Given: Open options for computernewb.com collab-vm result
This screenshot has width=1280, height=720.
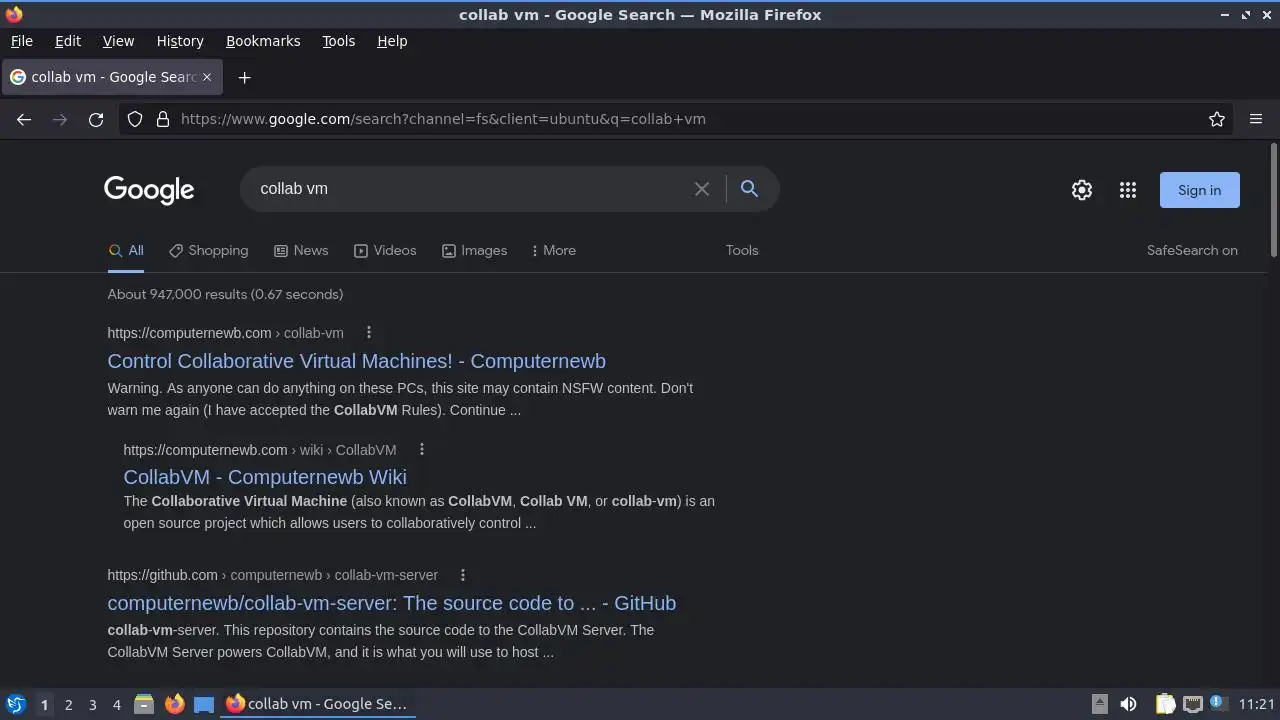Looking at the screenshot, I should [x=369, y=333].
